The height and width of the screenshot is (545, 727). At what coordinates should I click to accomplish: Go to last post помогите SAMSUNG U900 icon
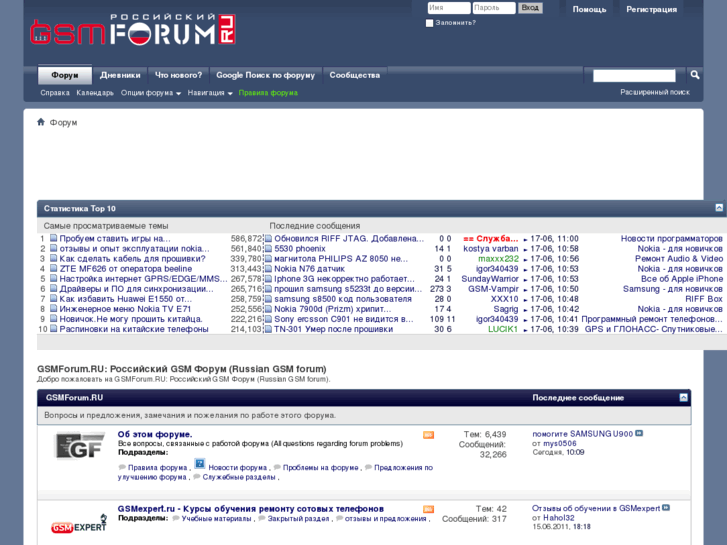639,433
